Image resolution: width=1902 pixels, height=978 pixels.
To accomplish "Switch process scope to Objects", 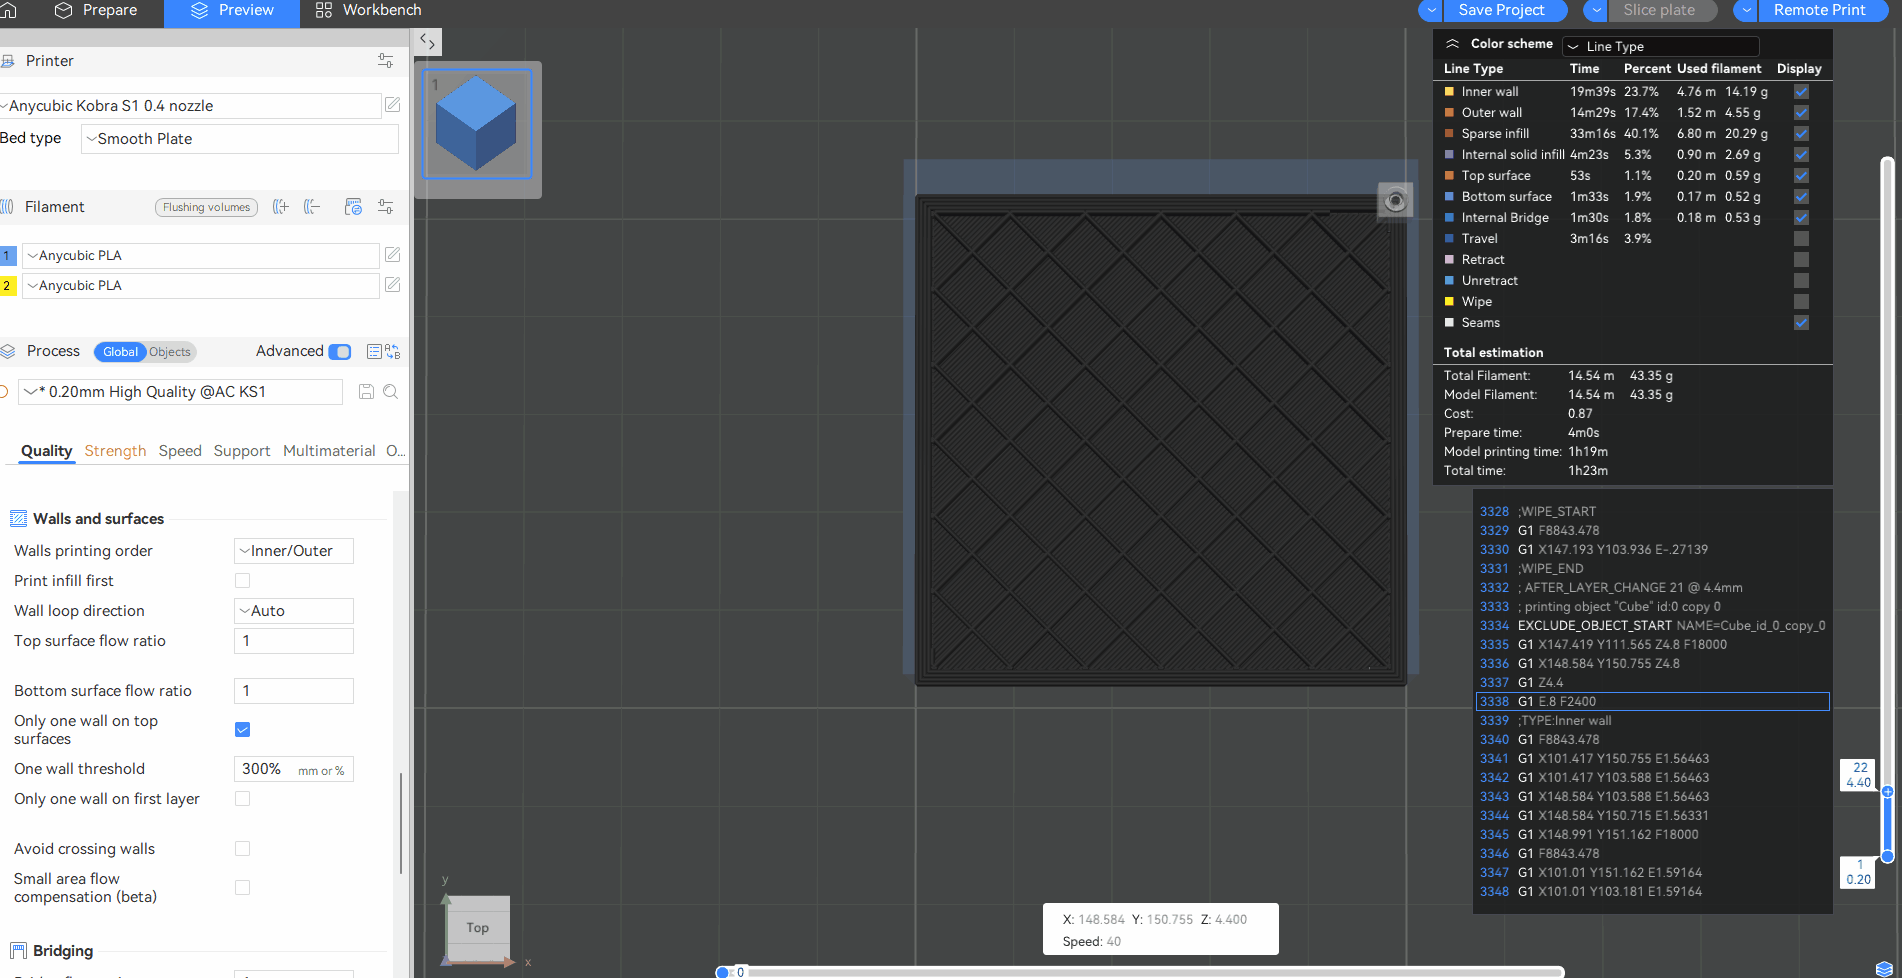I will click(170, 352).
